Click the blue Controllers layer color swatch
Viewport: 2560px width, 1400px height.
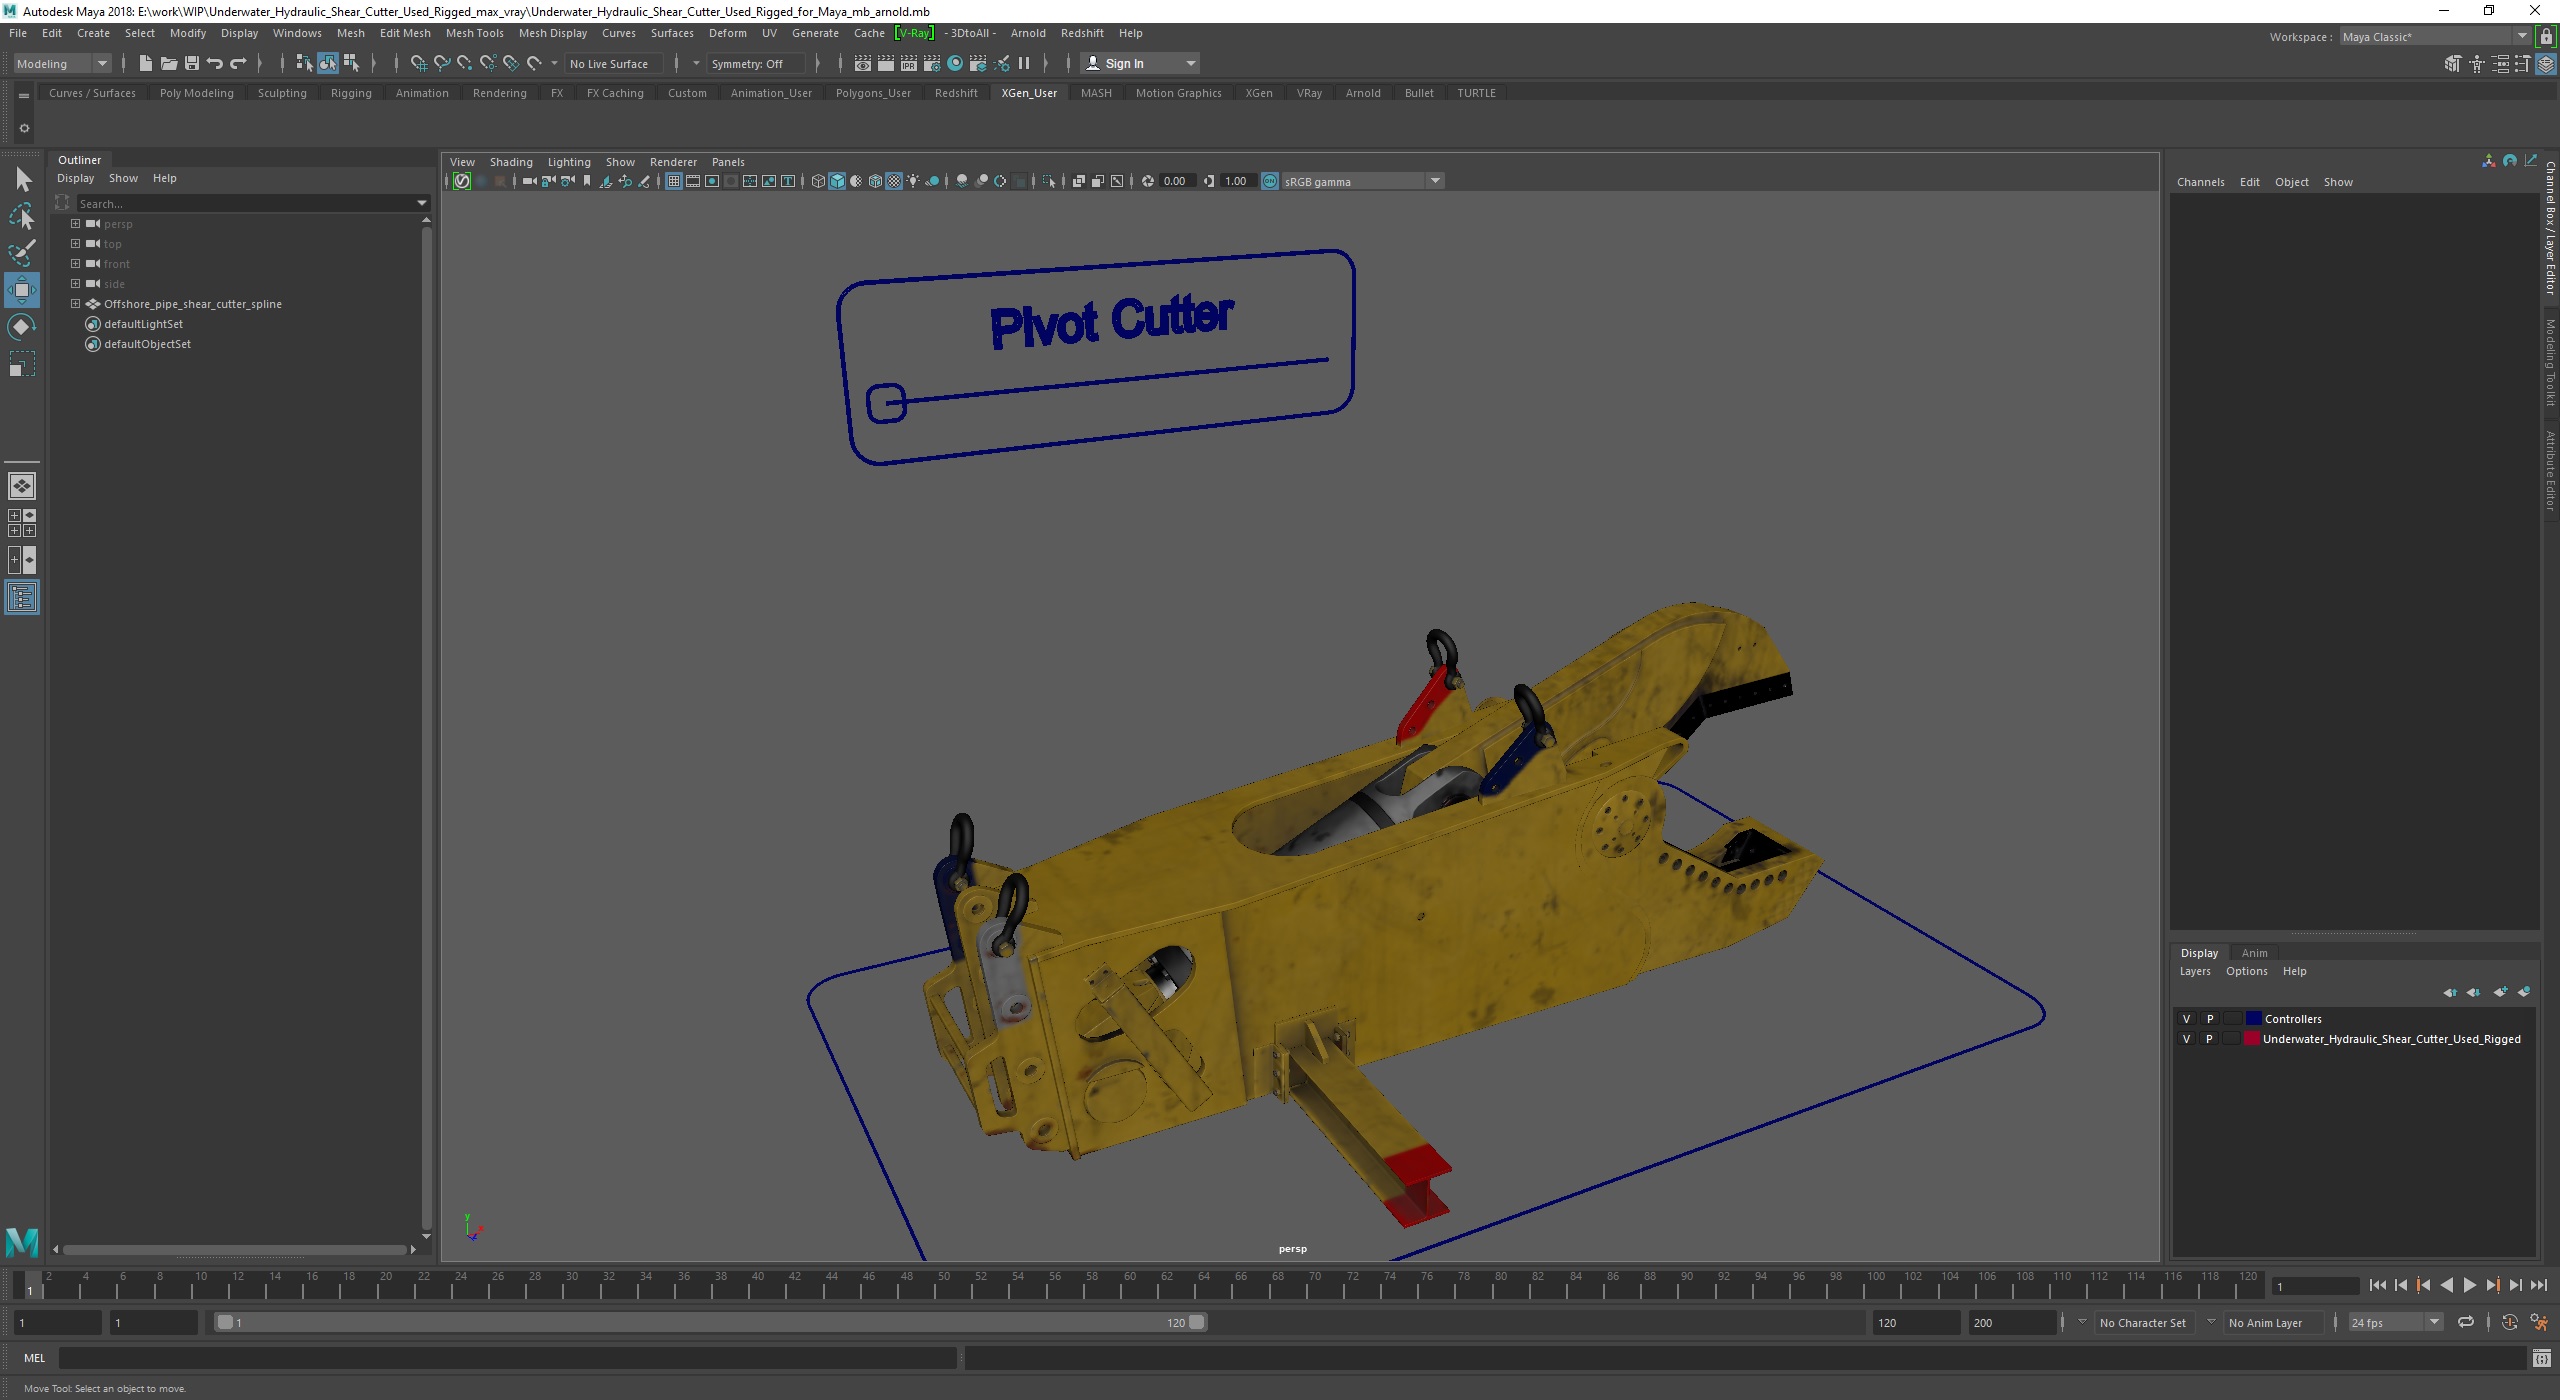tap(2253, 1019)
